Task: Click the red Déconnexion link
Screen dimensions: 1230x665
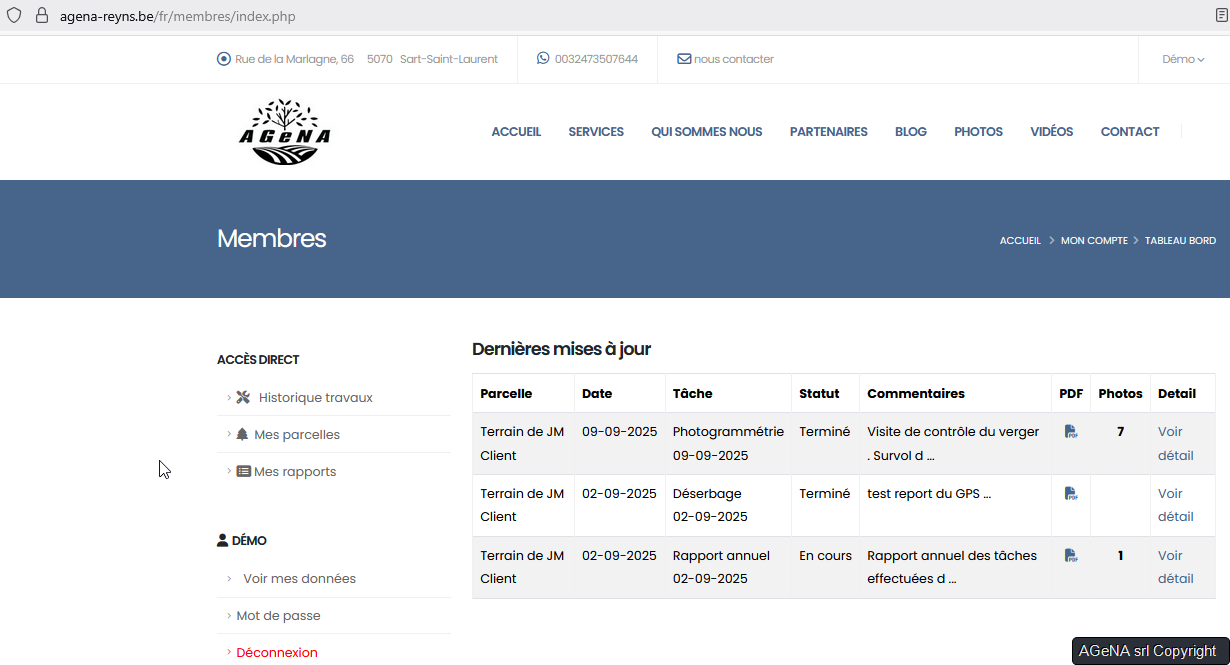Action: [277, 653]
